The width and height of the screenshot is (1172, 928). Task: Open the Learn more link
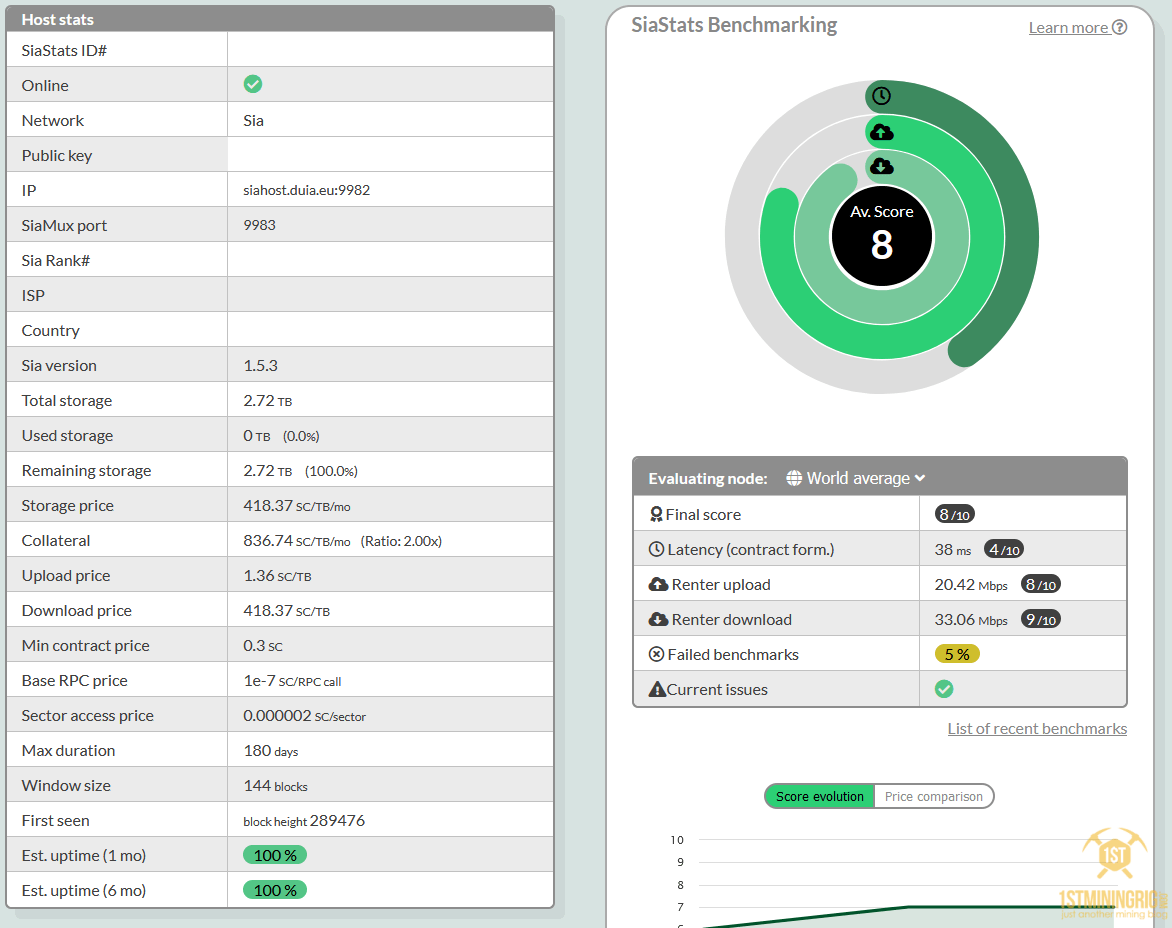1068,28
